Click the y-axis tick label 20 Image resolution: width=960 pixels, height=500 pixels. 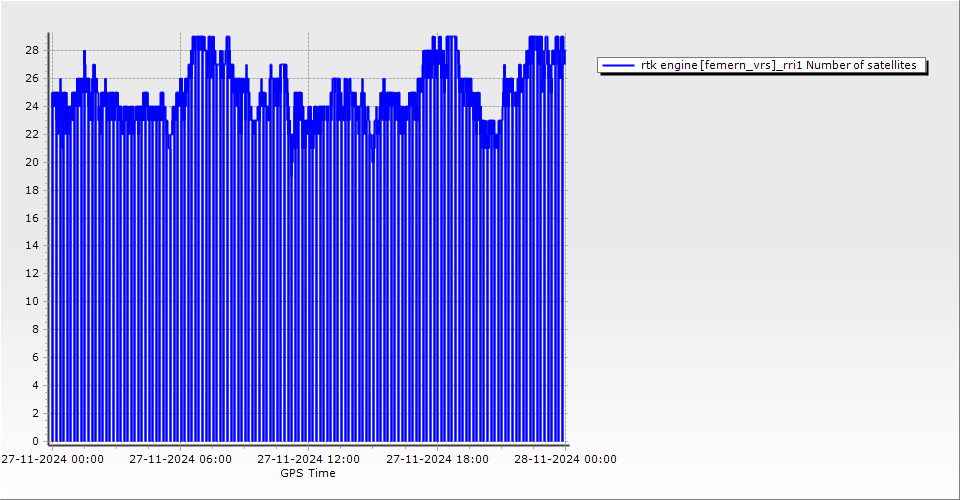pos(32,162)
